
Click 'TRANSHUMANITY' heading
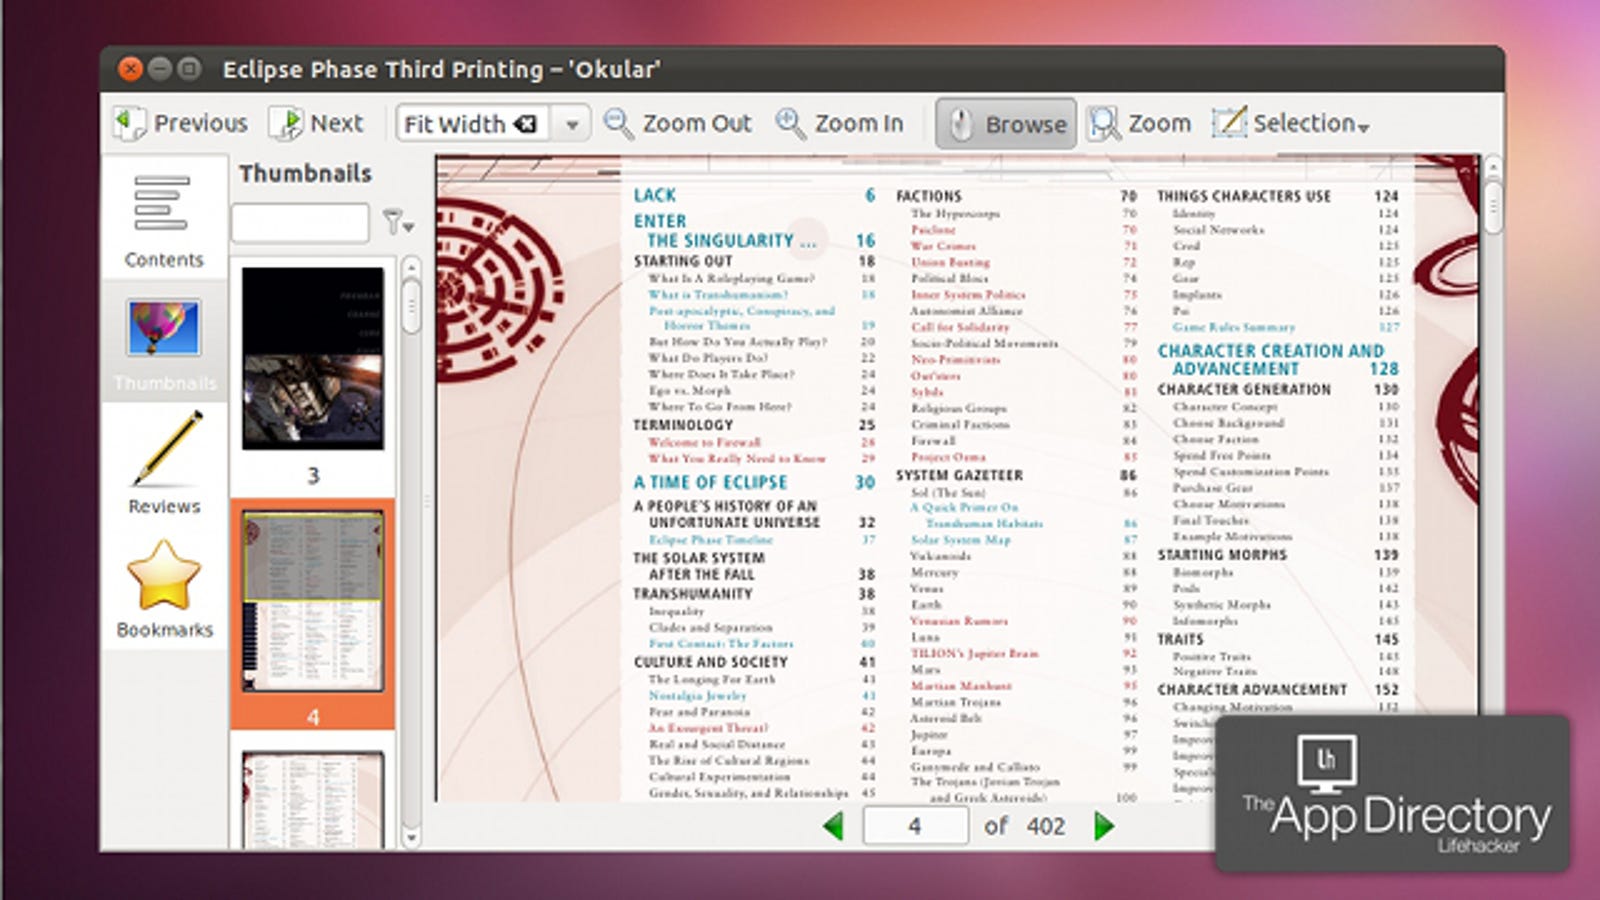(692, 594)
